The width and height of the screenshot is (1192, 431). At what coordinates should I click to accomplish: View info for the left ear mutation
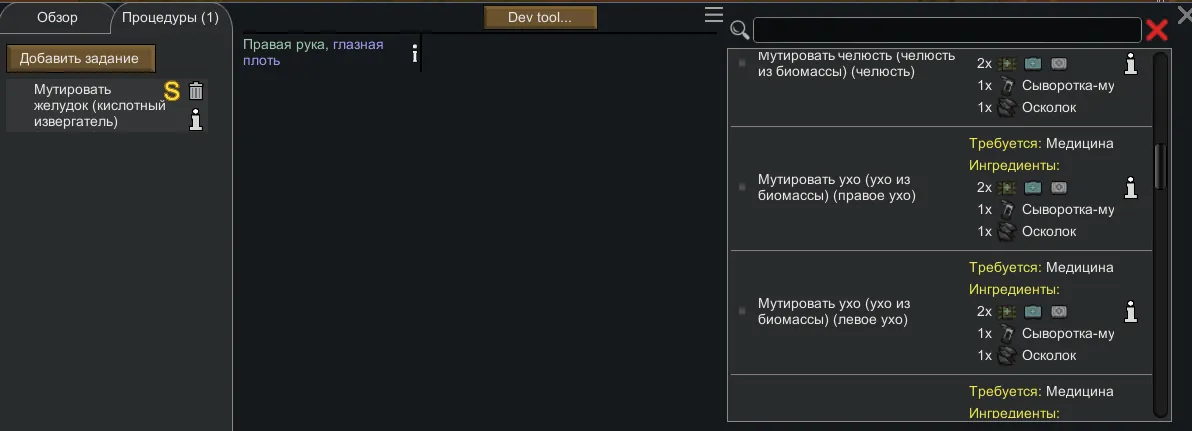[x=1131, y=311]
